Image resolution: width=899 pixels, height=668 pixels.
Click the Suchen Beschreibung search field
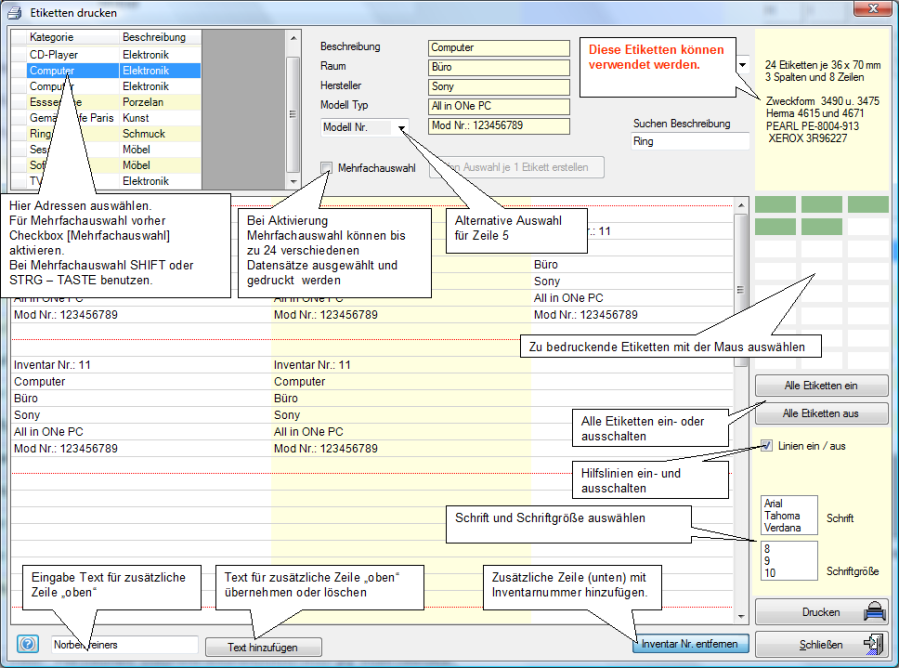tap(690, 142)
